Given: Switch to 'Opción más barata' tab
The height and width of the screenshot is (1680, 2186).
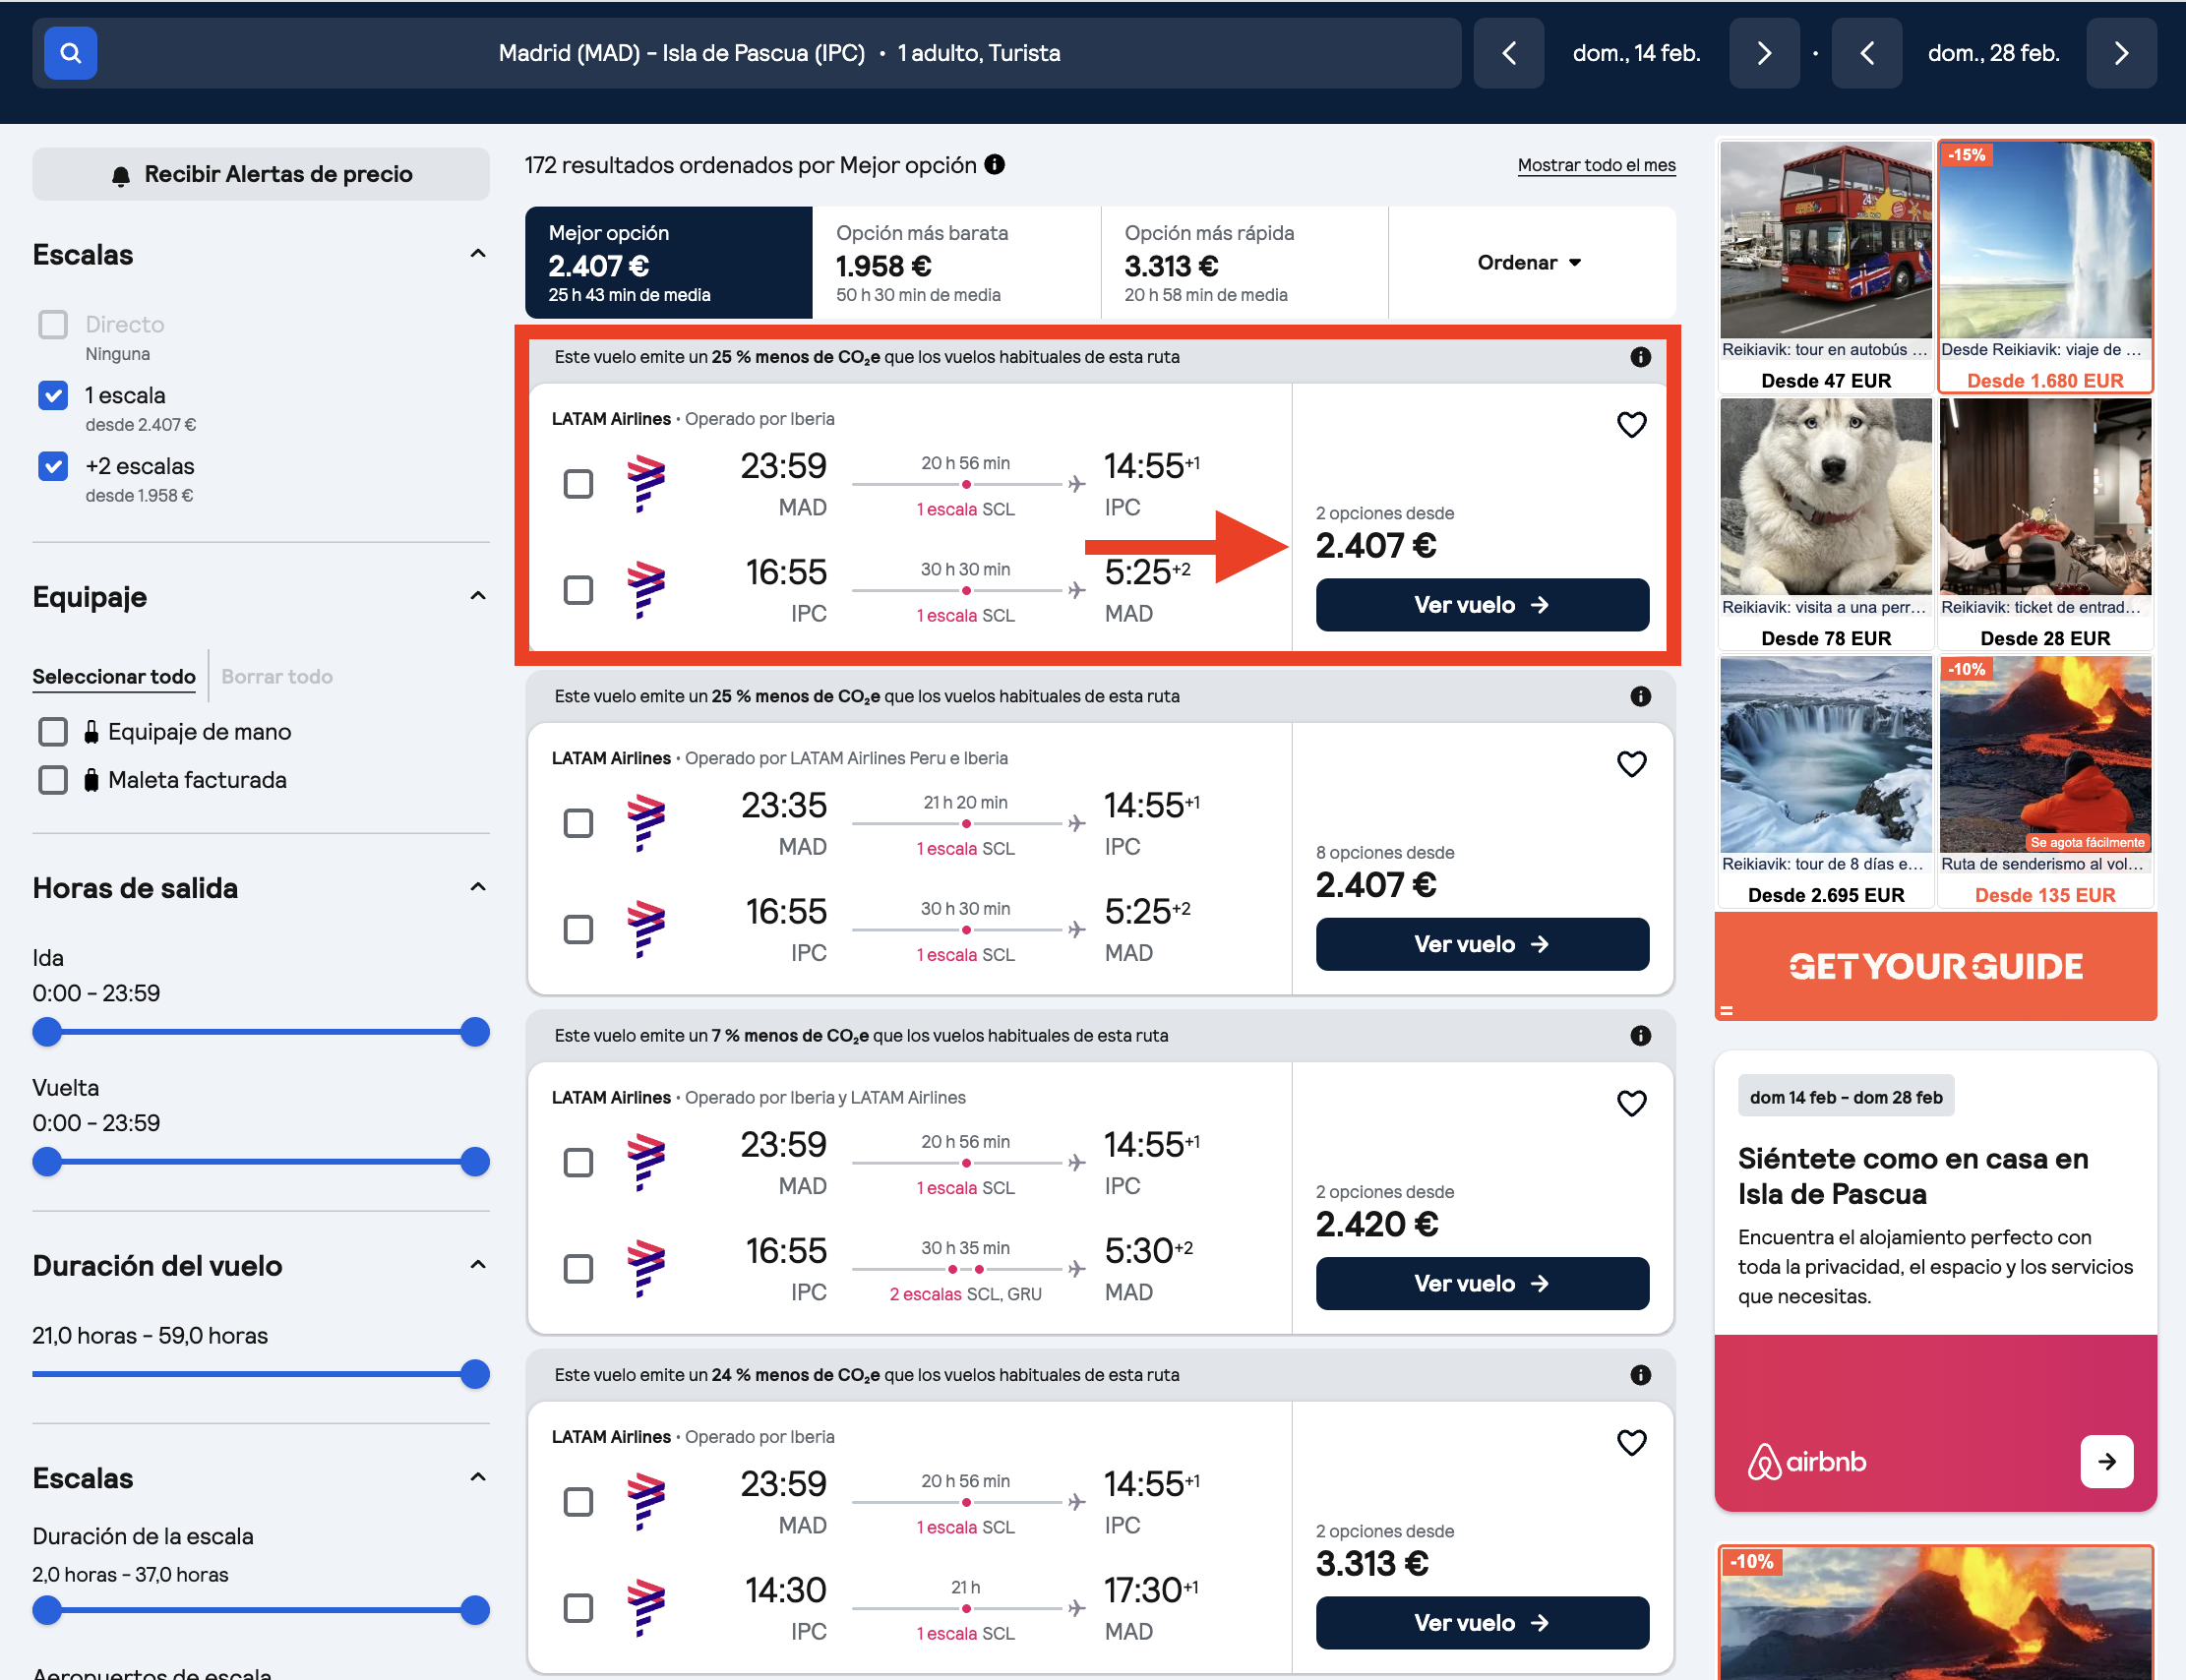Looking at the screenshot, I should [x=956, y=262].
